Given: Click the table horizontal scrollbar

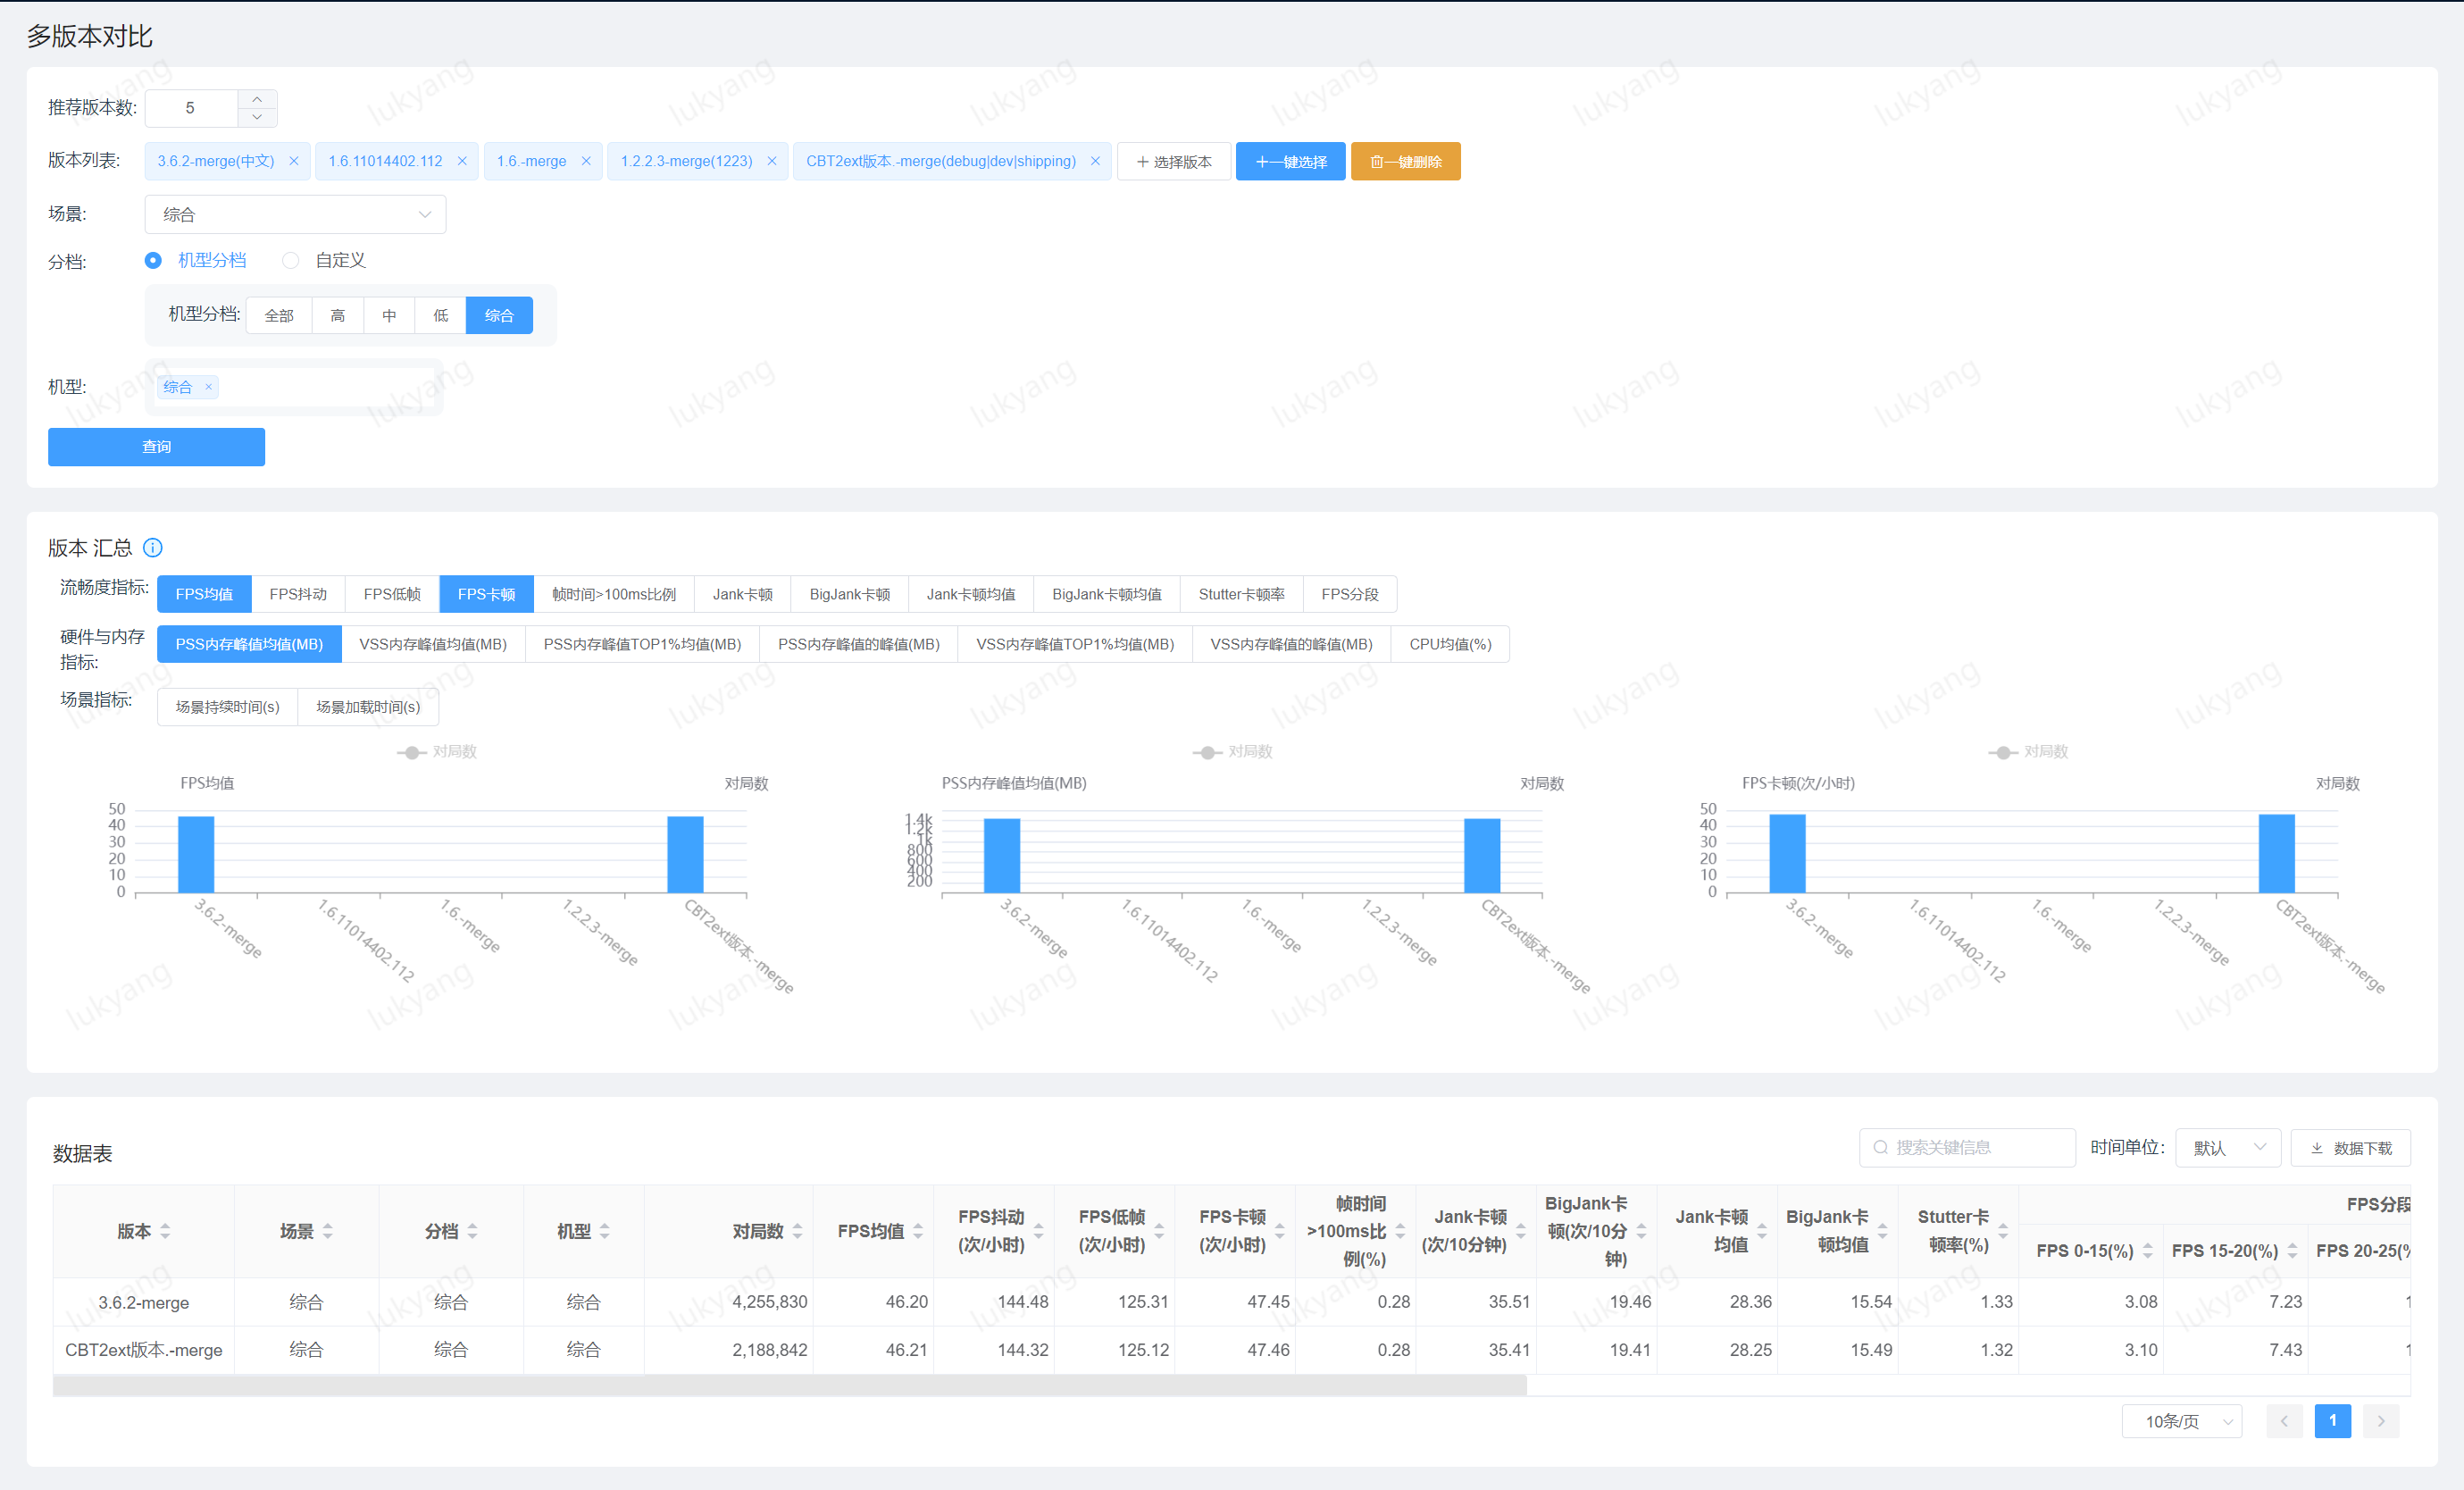Looking at the screenshot, I should (x=790, y=1385).
